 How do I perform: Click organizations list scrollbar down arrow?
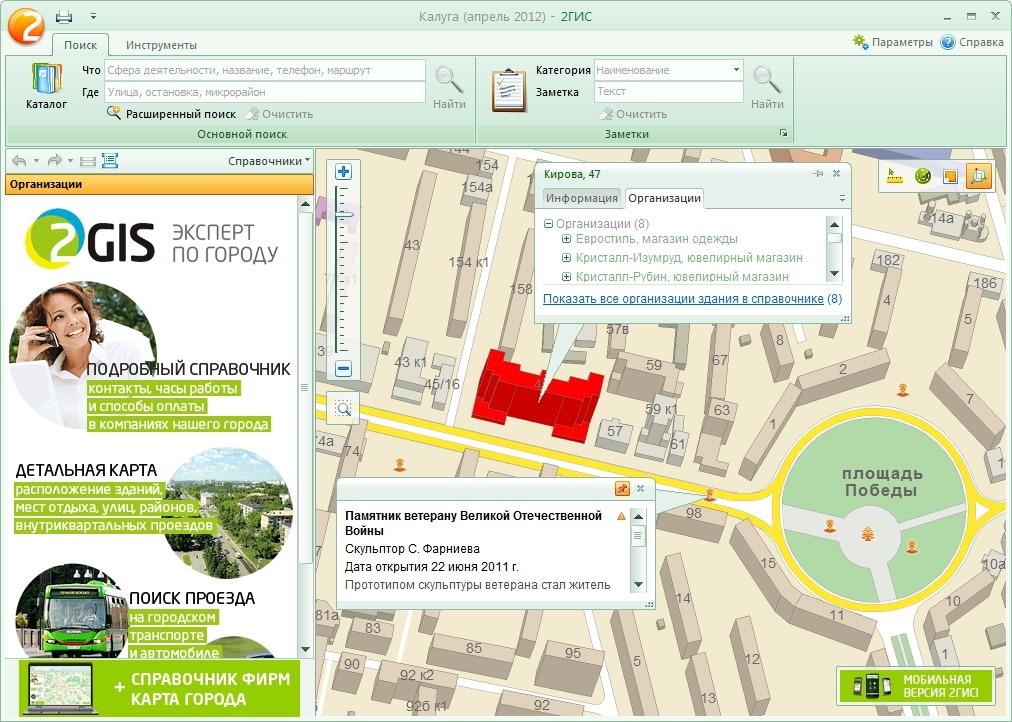pos(834,274)
